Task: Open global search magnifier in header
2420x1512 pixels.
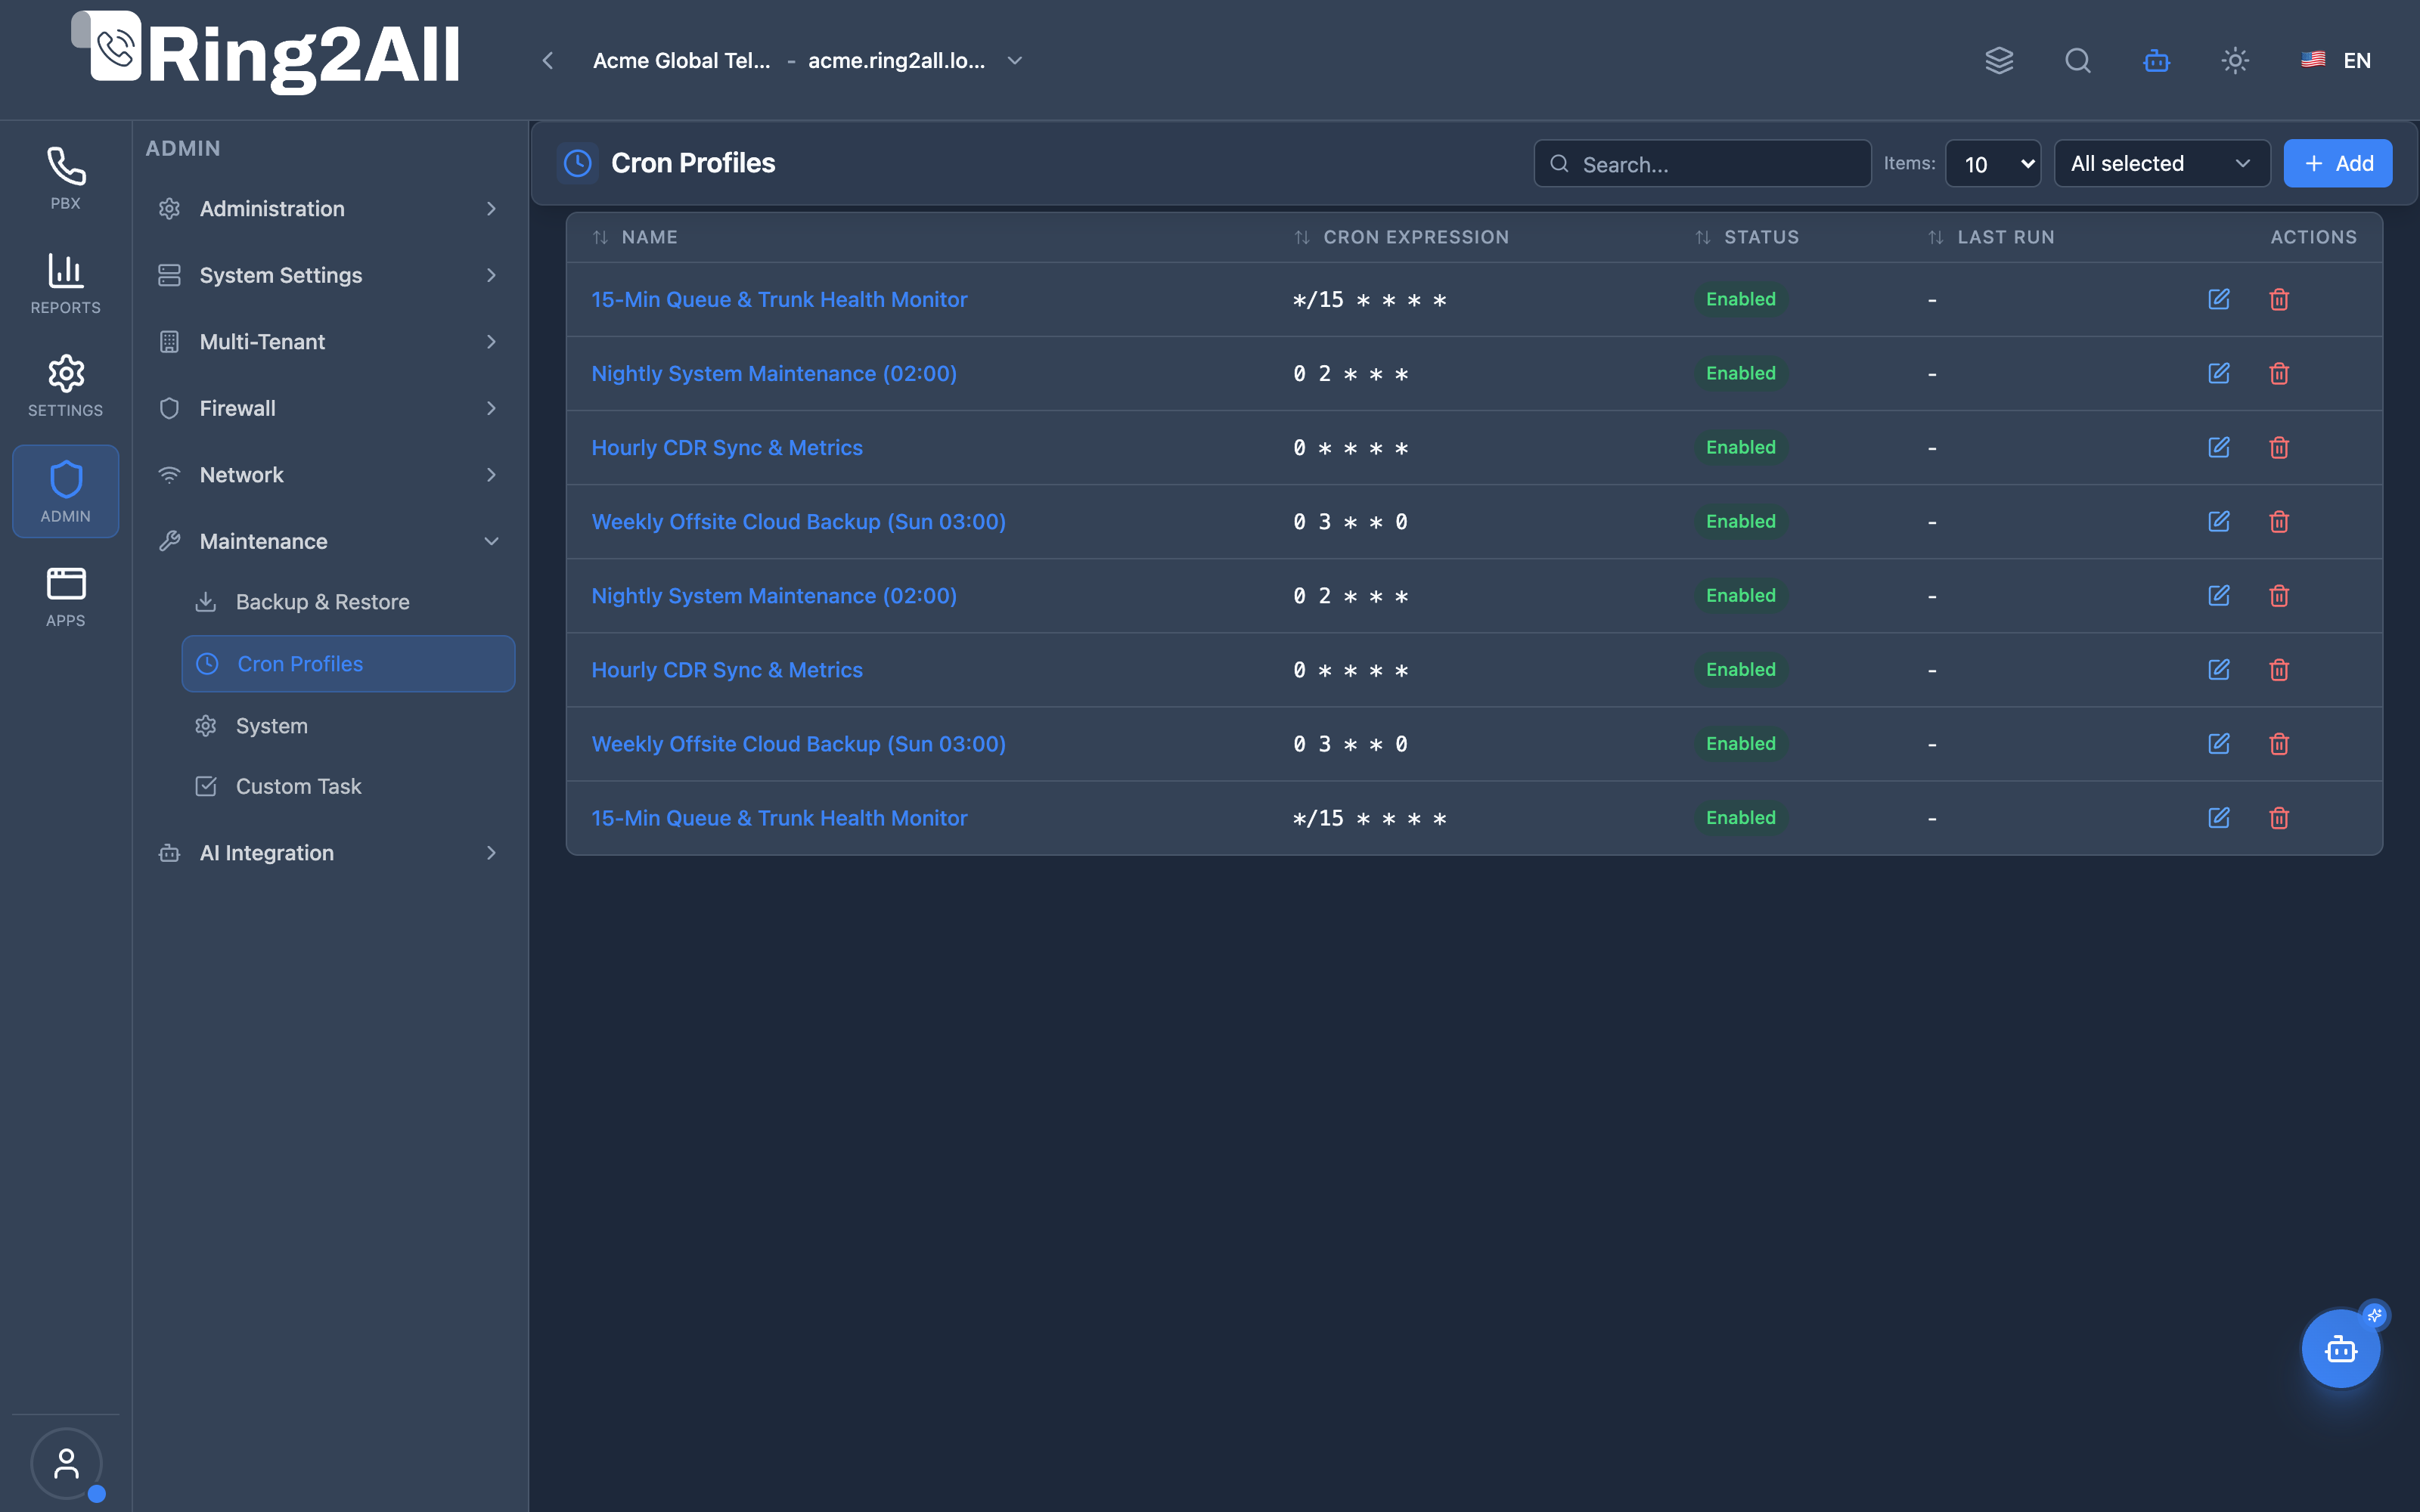Action: (2078, 60)
